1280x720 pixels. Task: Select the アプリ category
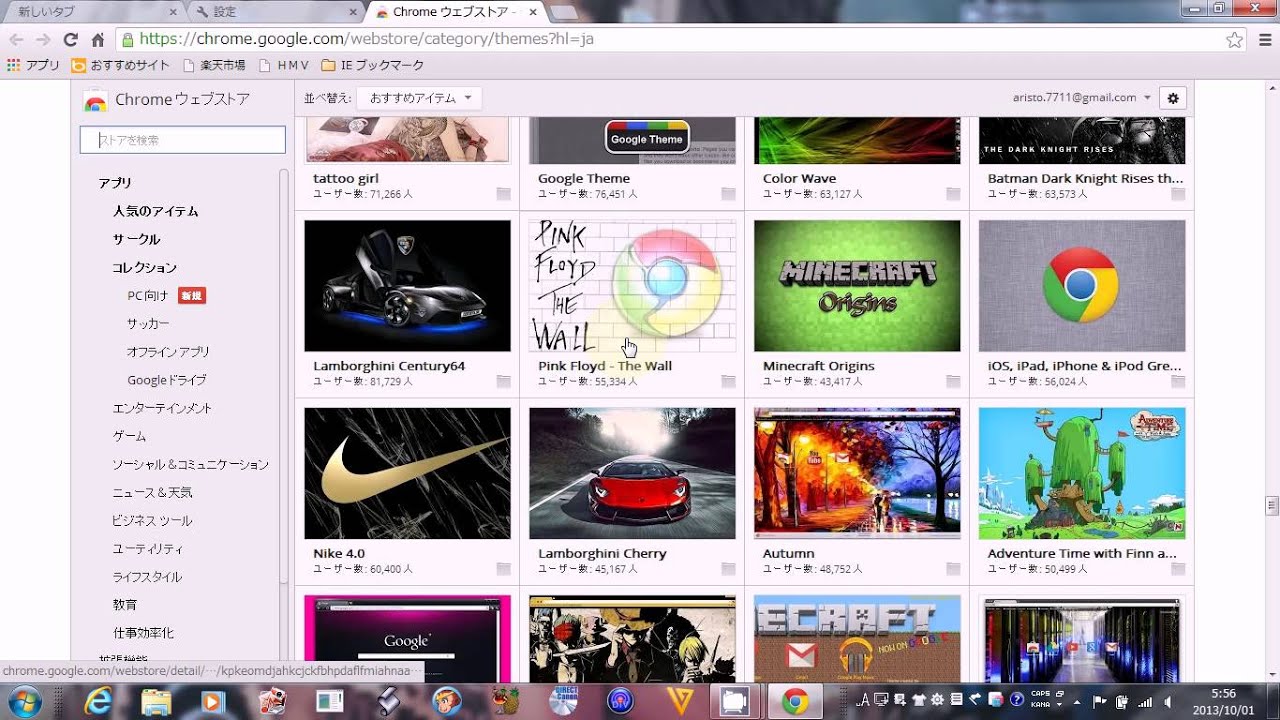(x=115, y=183)
